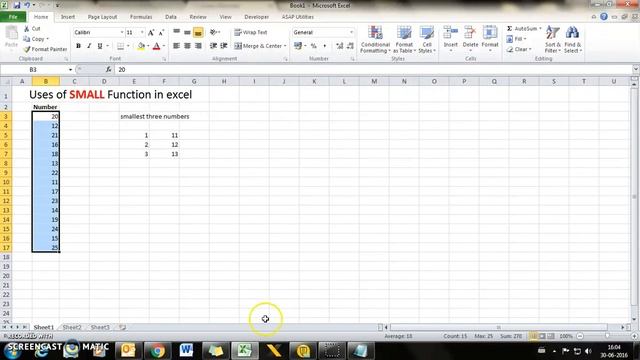Toggle Align Text Right
Screen dimensions: 640x360
(x=198, y=46)
